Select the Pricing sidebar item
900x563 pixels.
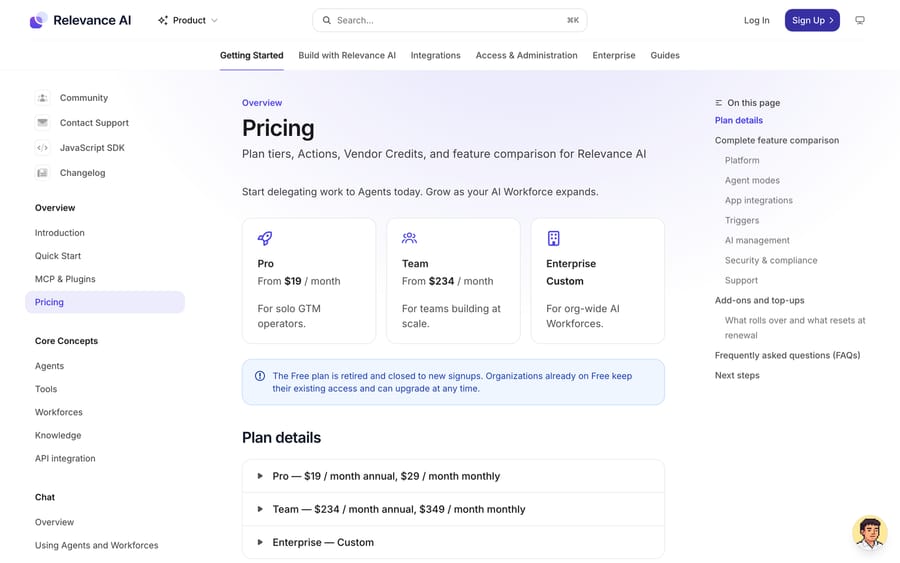pyautogui.click(x=105, y=302)
